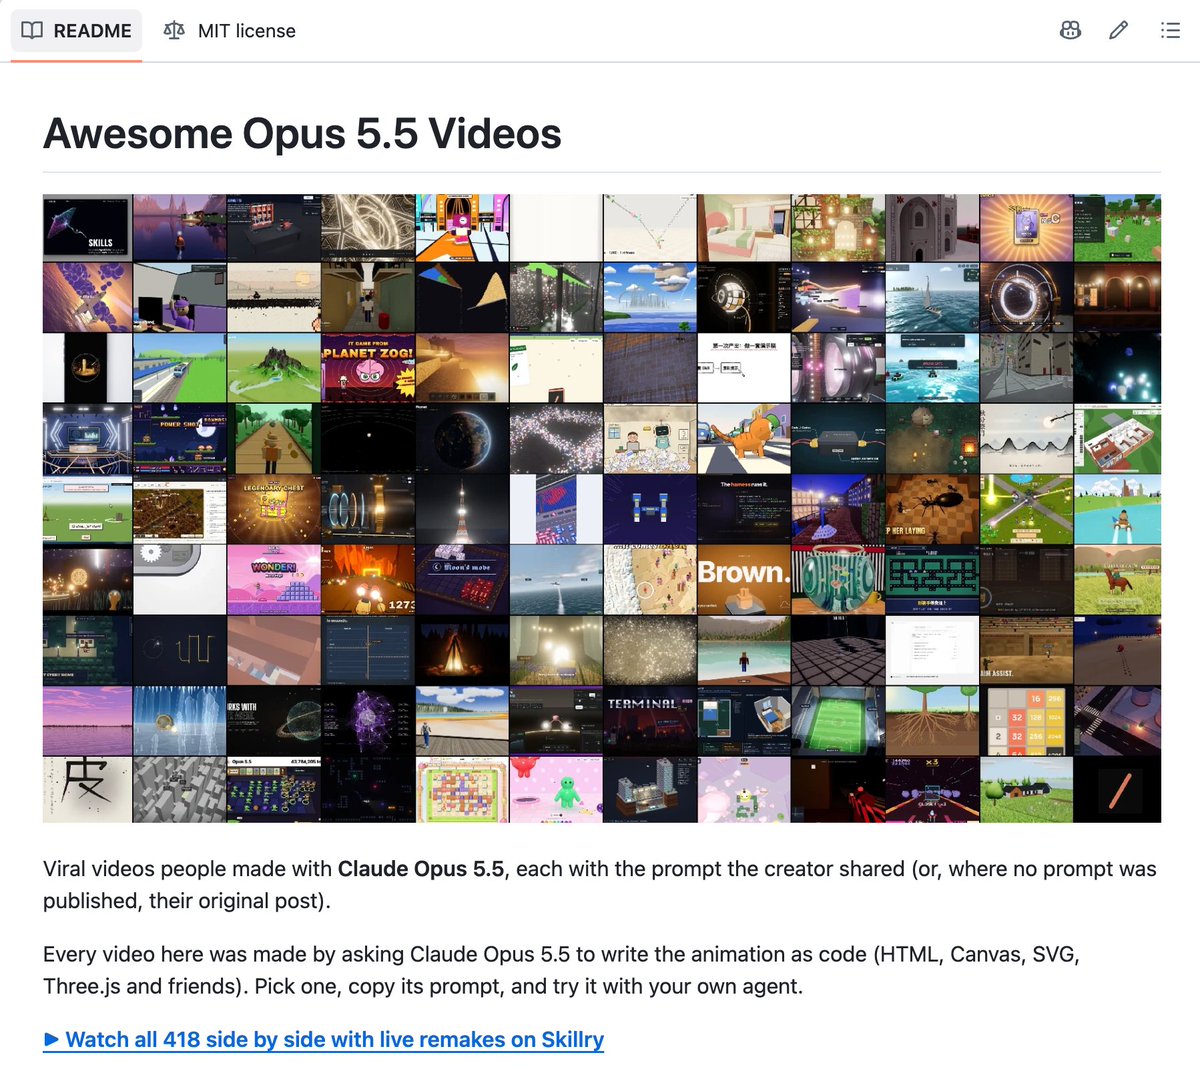Click the orange cat thumbnail

(x=744, y=439)
